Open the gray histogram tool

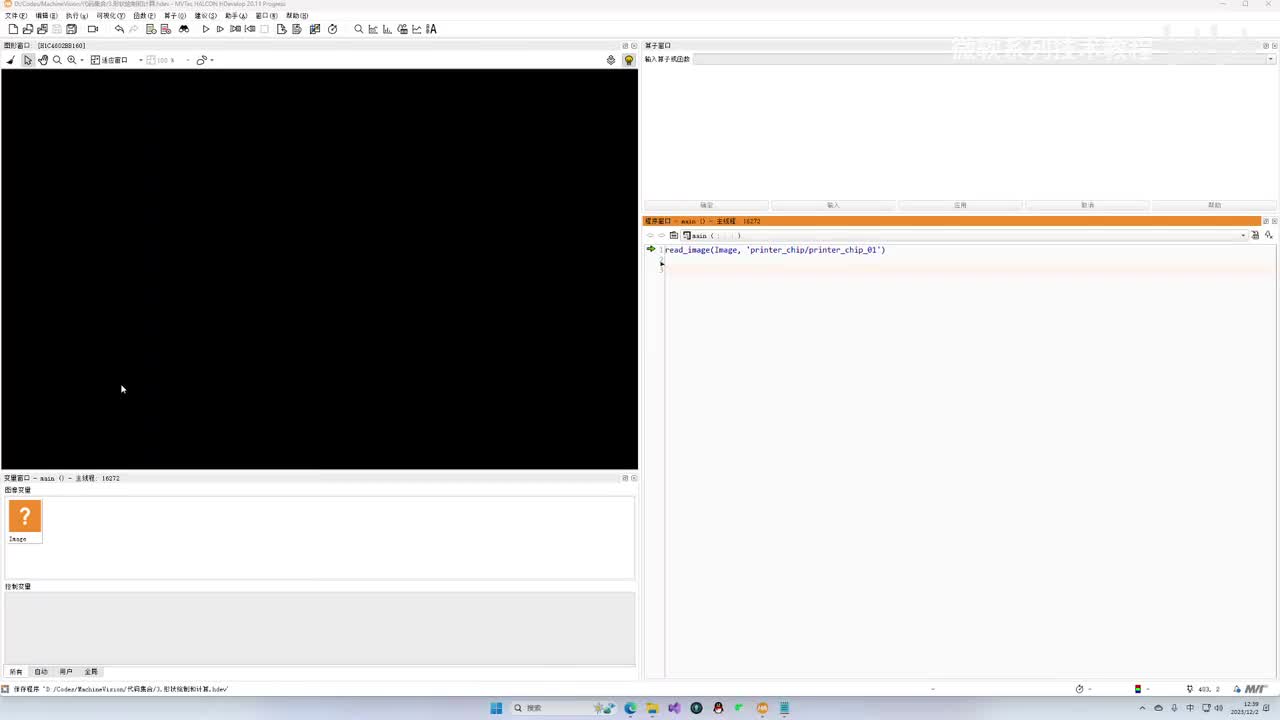(x=373, y=29)
